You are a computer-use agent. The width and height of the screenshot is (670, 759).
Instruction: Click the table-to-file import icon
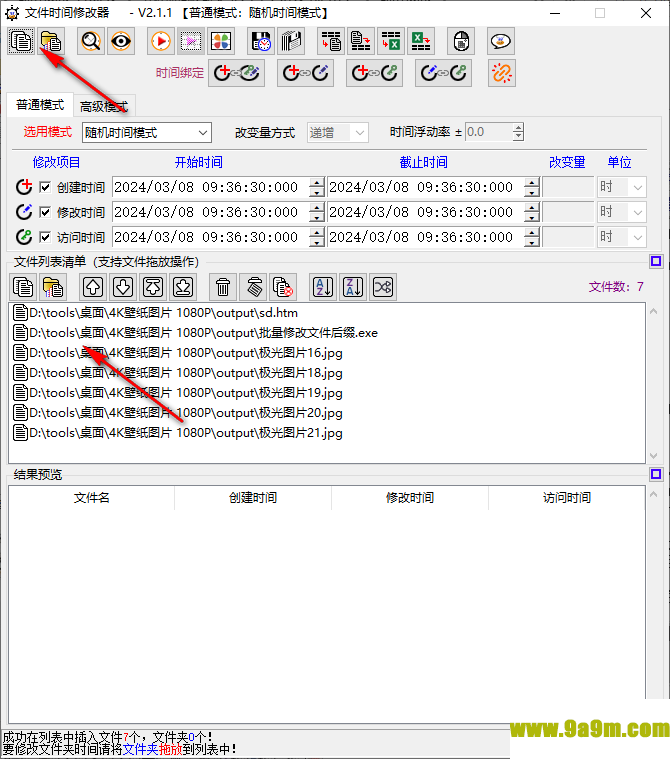click(331, 41)
